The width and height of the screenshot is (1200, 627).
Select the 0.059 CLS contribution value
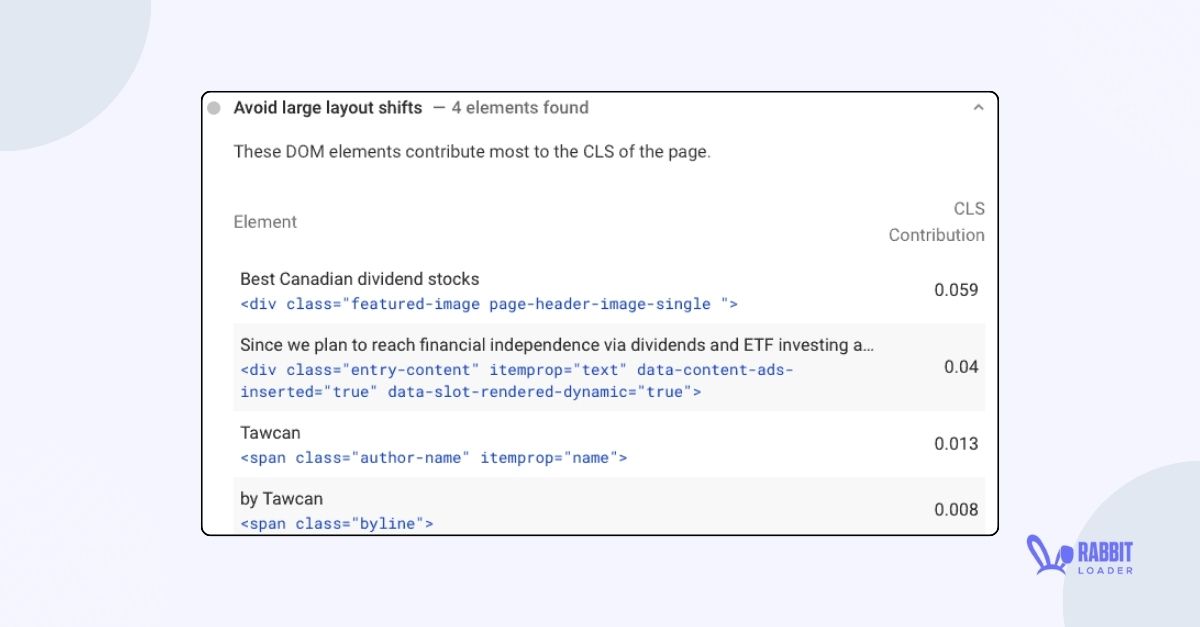[x=957, y=291]
